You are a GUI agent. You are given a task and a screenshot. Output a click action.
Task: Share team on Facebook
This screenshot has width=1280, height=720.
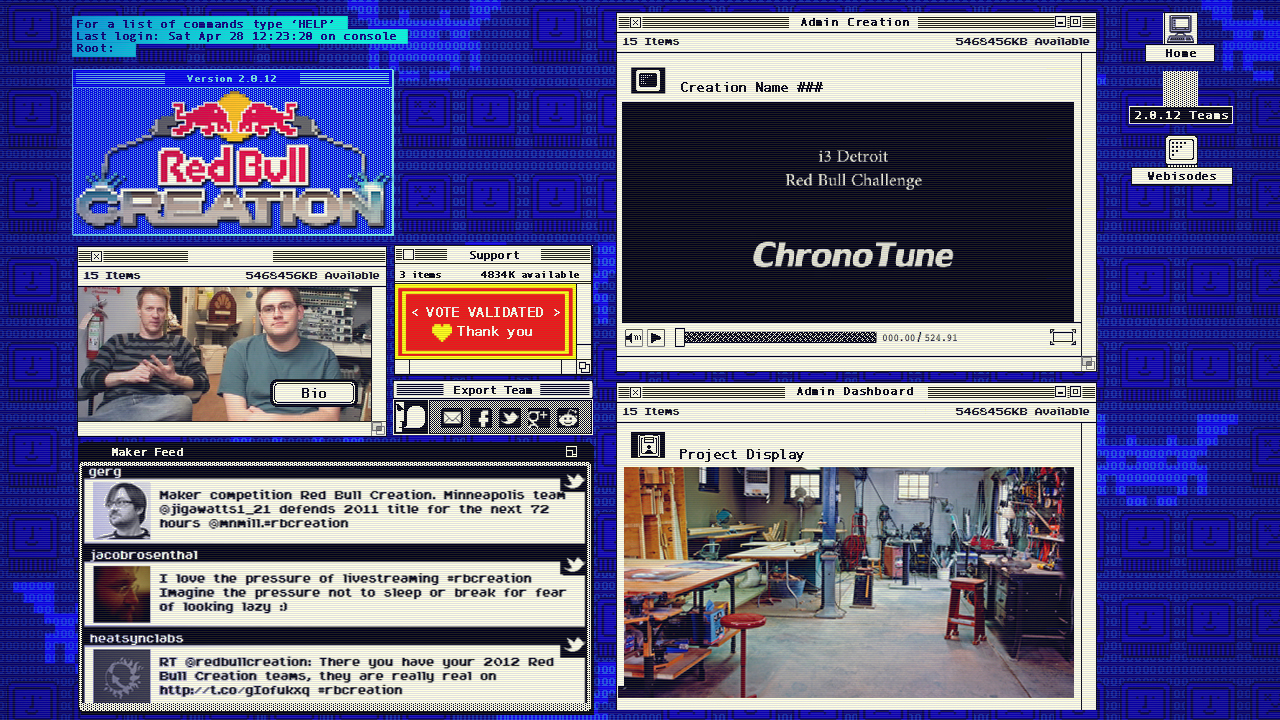tap(481, 418)
